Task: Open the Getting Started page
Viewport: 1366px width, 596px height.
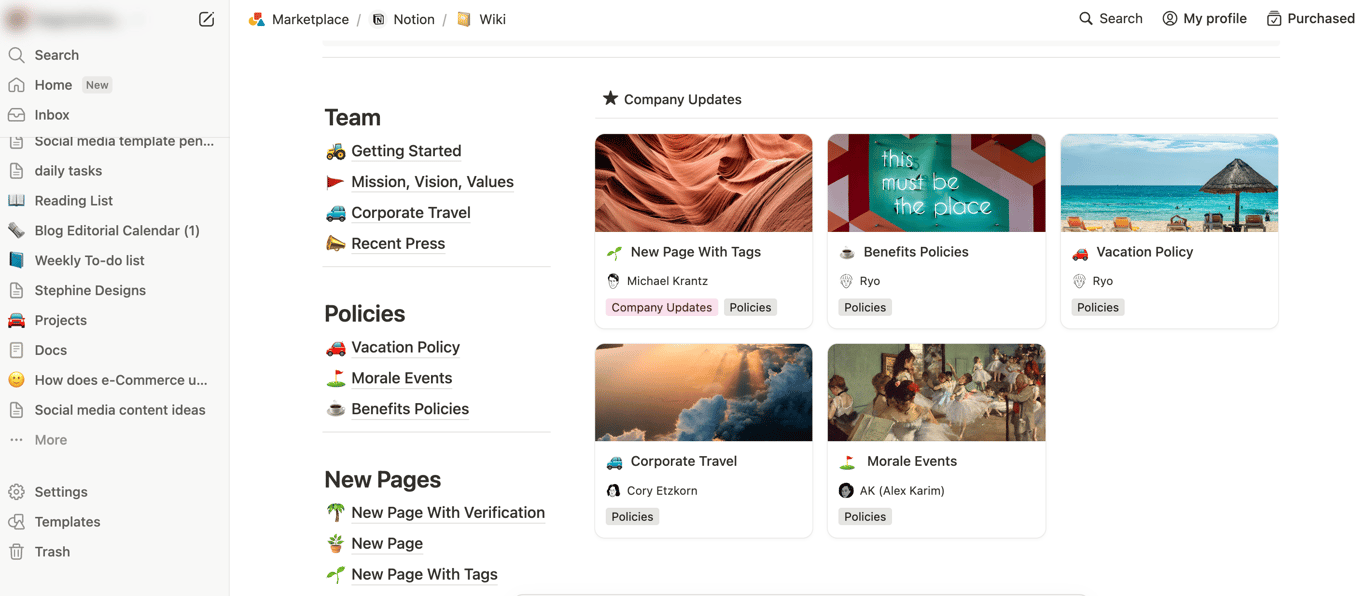Action: (x=405, y=150)
